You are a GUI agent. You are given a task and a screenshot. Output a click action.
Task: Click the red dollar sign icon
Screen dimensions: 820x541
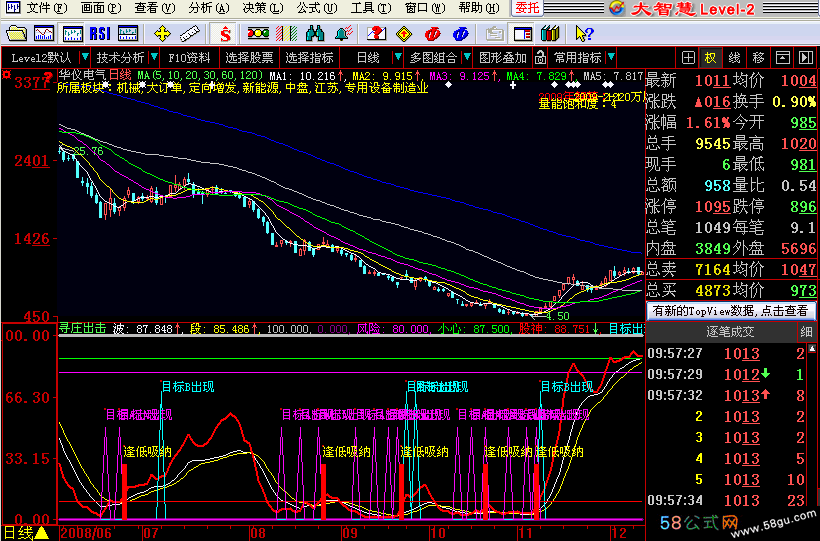pyautogui.click(x=225, y=35)
